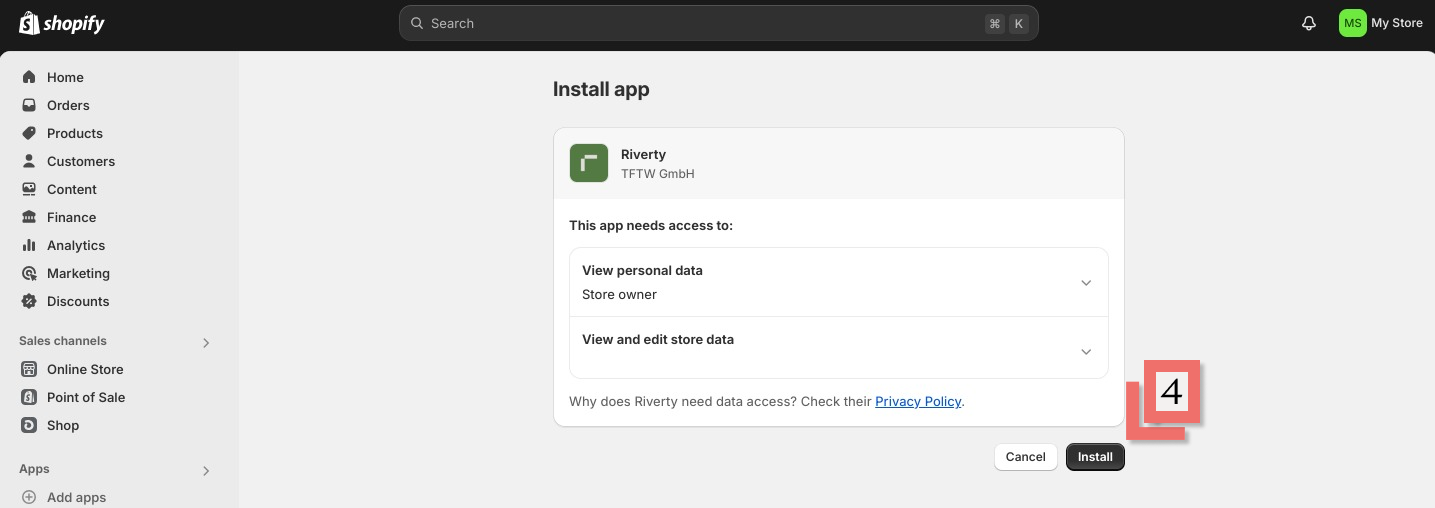Expand the Apps section chevron
The width and height of the screenshot is (1435, 508).
click(x=206, y=470)
